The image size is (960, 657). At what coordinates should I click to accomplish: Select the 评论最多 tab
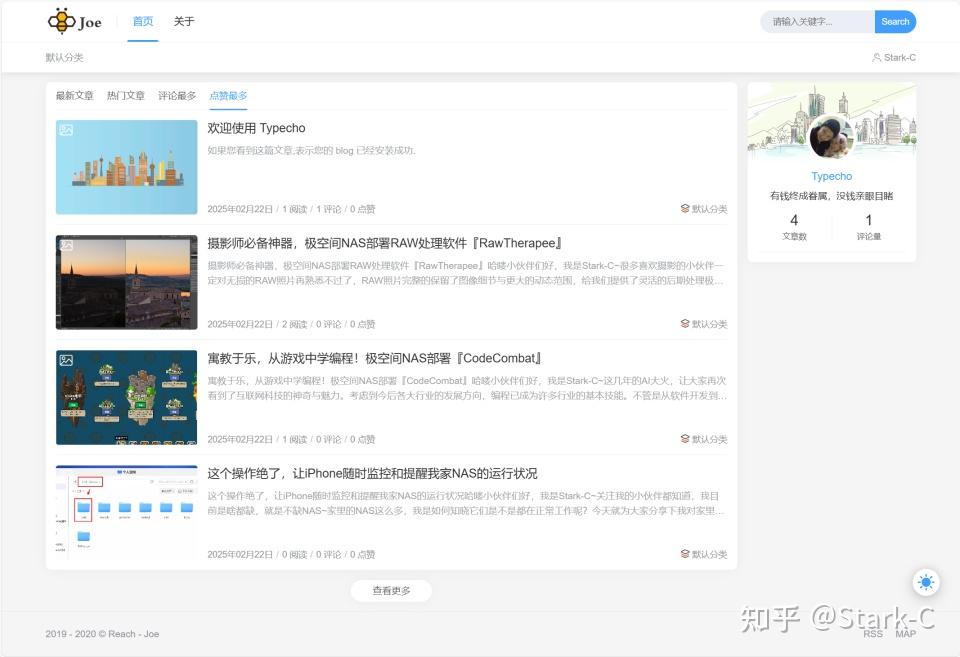click(177, 95)
